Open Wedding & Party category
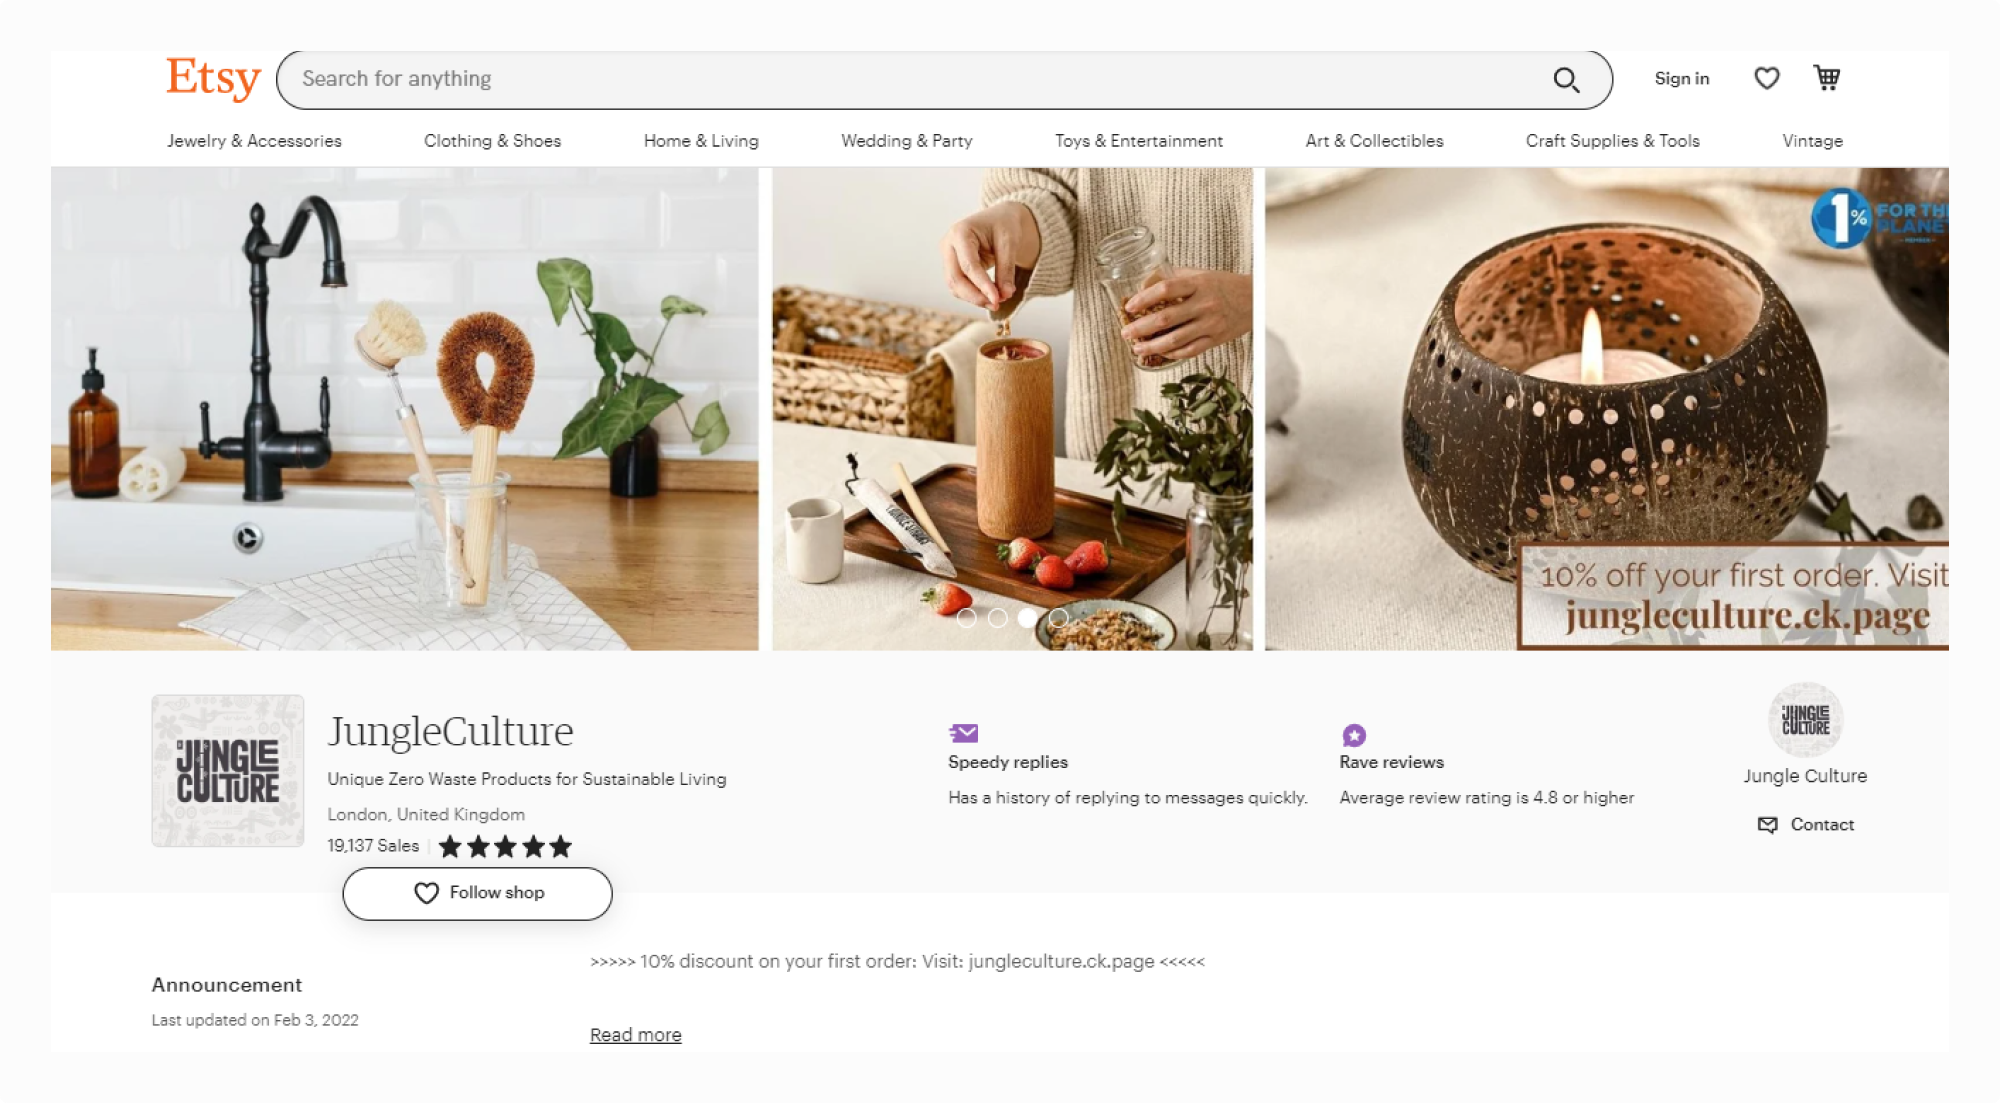This screenshot has width=2000, height=1103. click(906, 141)
